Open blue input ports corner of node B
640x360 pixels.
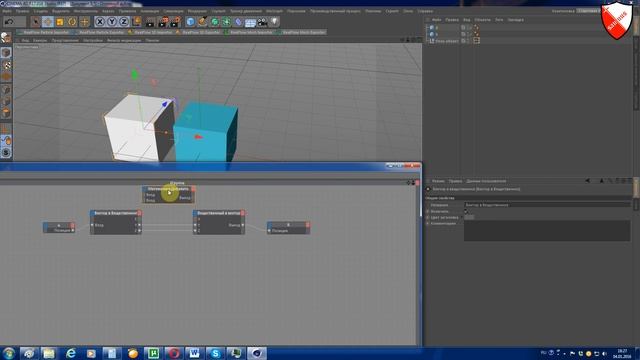[x=269, y=224]
